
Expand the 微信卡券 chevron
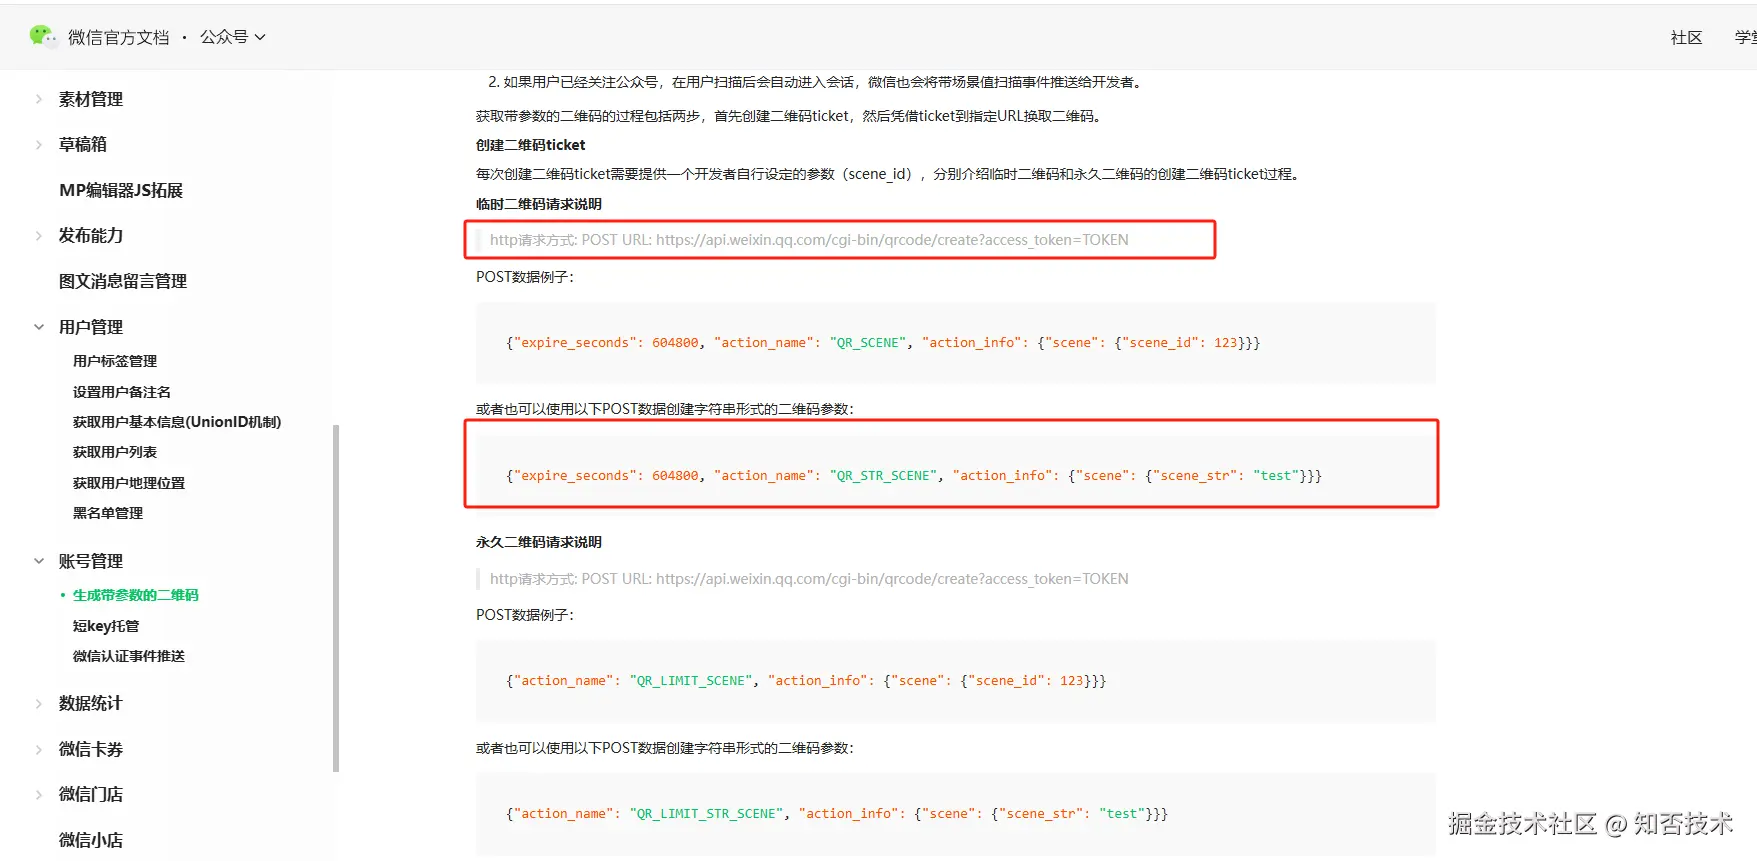[x=39, y=749]
